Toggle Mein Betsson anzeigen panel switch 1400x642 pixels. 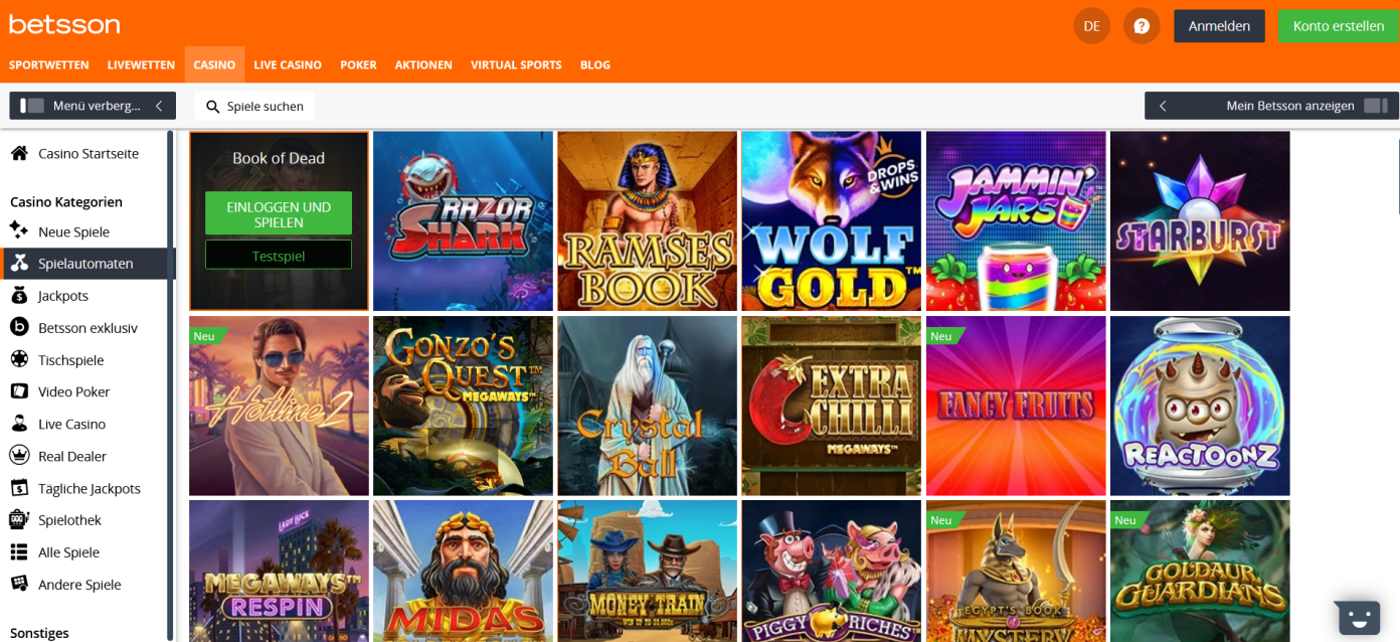[x=1376, y=106]
